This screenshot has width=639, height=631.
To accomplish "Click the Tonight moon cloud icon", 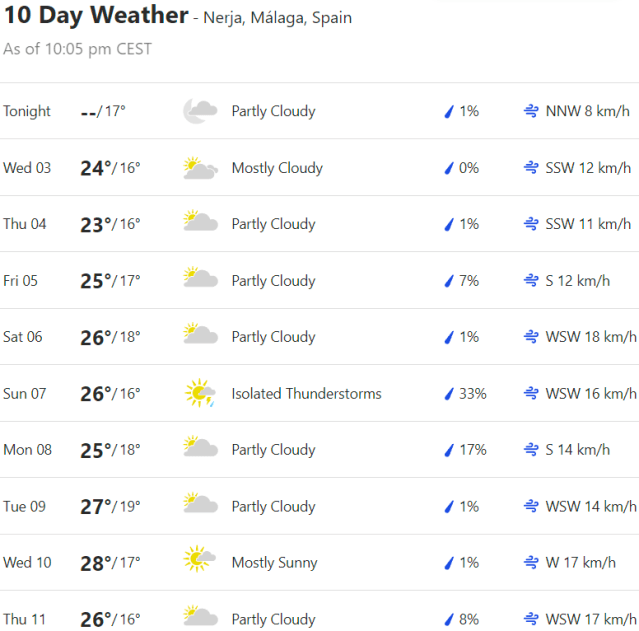I will [200, 111].
